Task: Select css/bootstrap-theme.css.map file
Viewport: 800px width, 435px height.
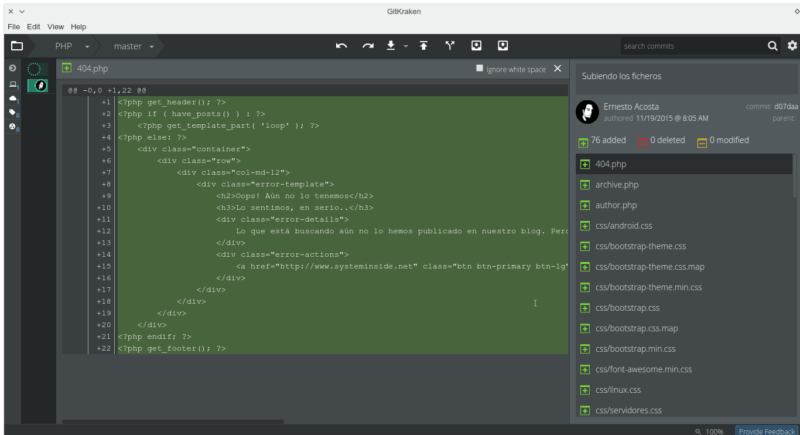Action: (x=684, y=267)
